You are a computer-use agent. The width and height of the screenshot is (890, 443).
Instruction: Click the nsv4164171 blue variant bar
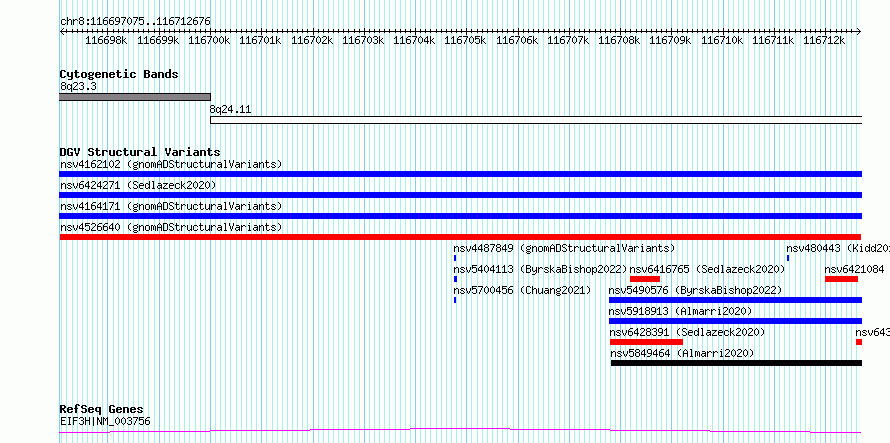(x=460, y=216)
